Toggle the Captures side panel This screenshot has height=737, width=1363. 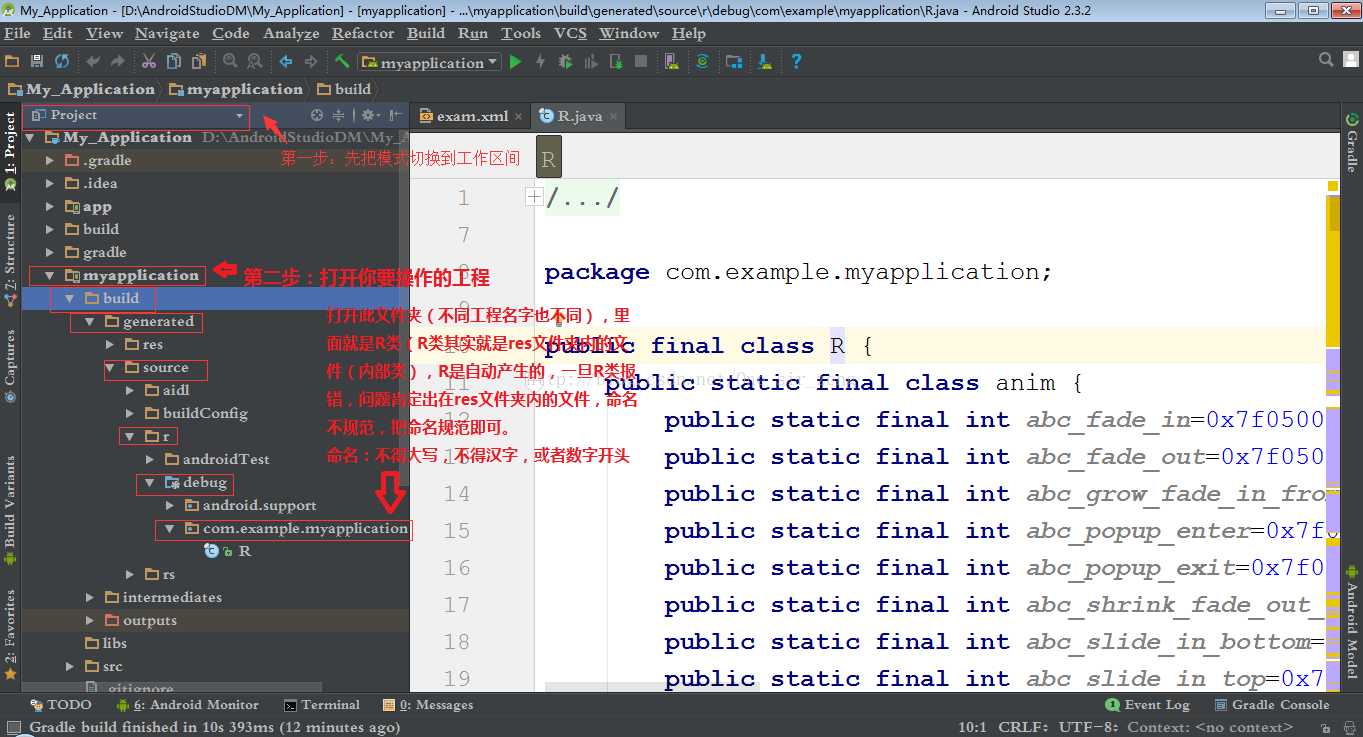click(10, 366)
